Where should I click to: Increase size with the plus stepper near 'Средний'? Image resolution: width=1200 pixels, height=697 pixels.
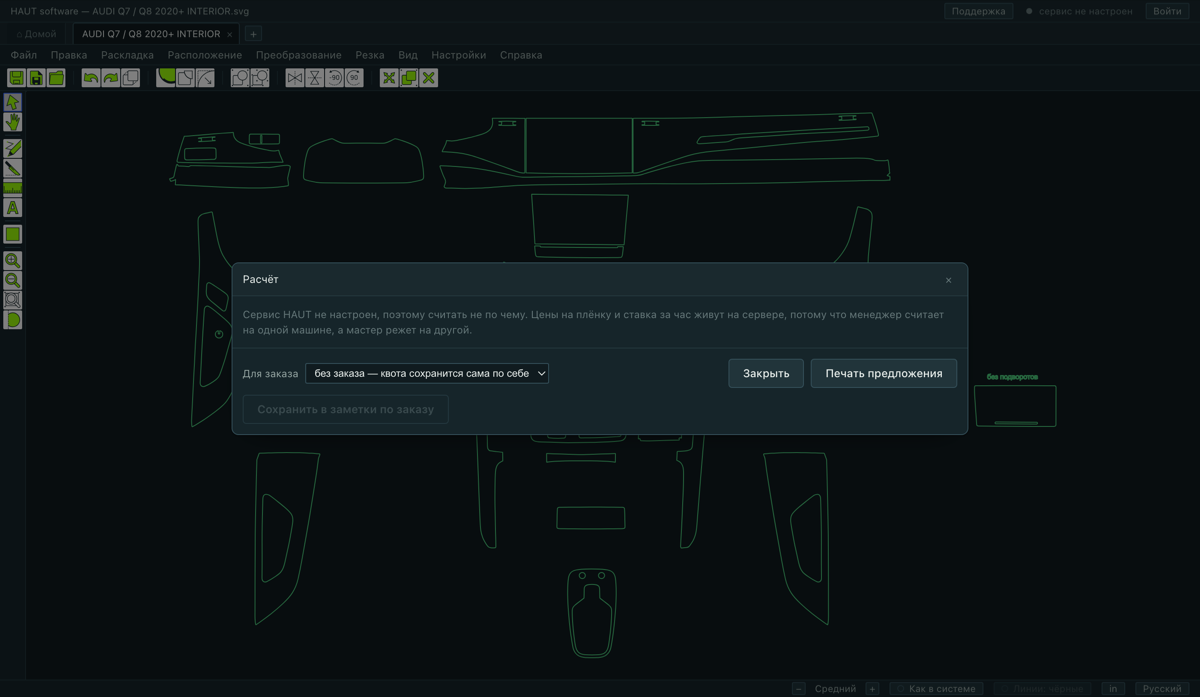point(873,688)
